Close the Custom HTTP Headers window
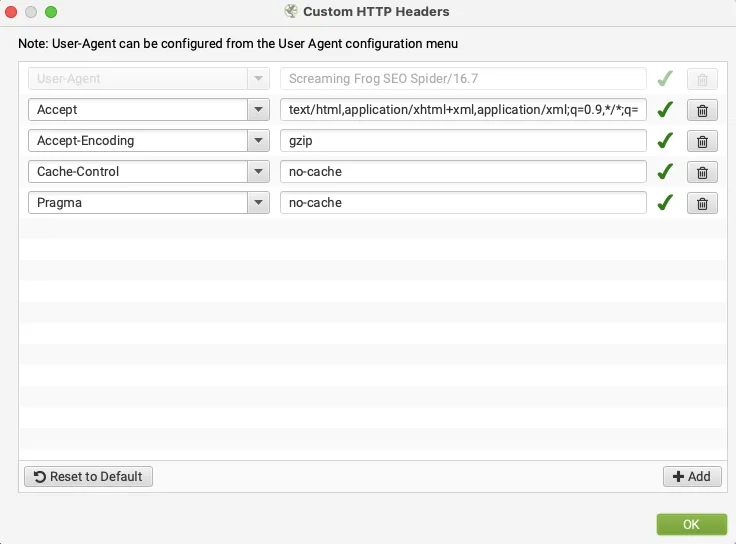This screenshot has width=736, height=544. point(11,12)
